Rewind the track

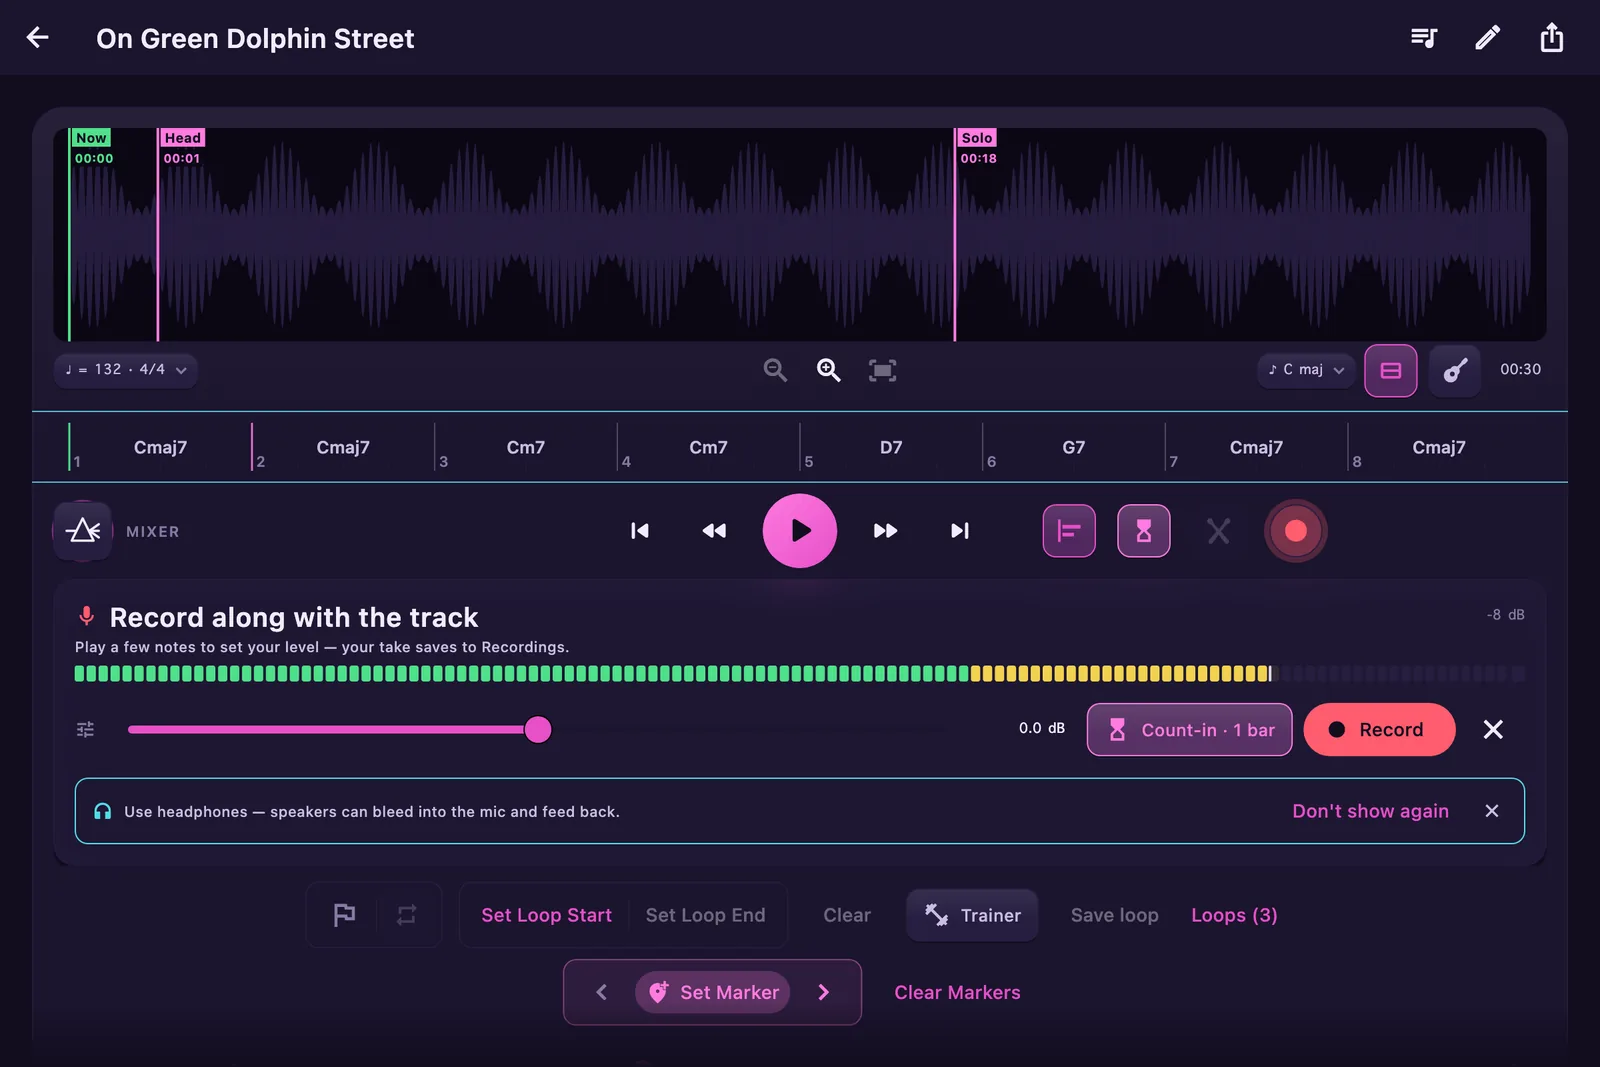pyautogui.click(x=714, y=531)
